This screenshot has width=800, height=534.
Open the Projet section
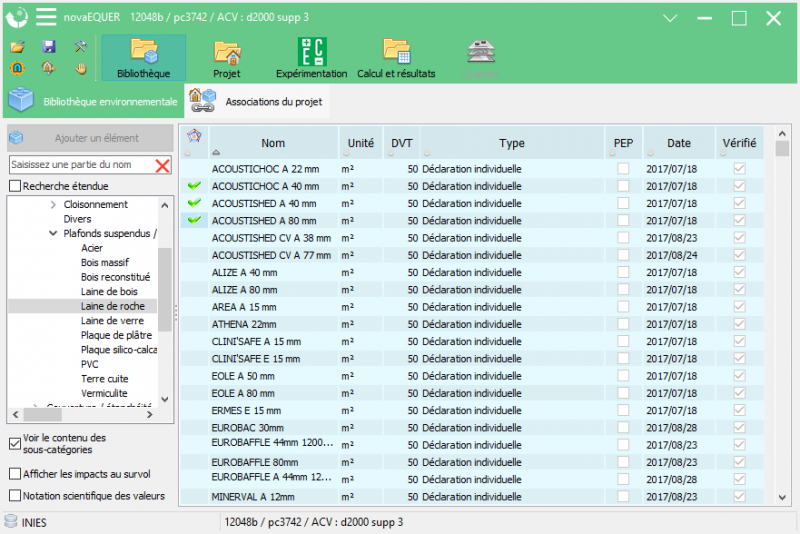tap(227, 58)
